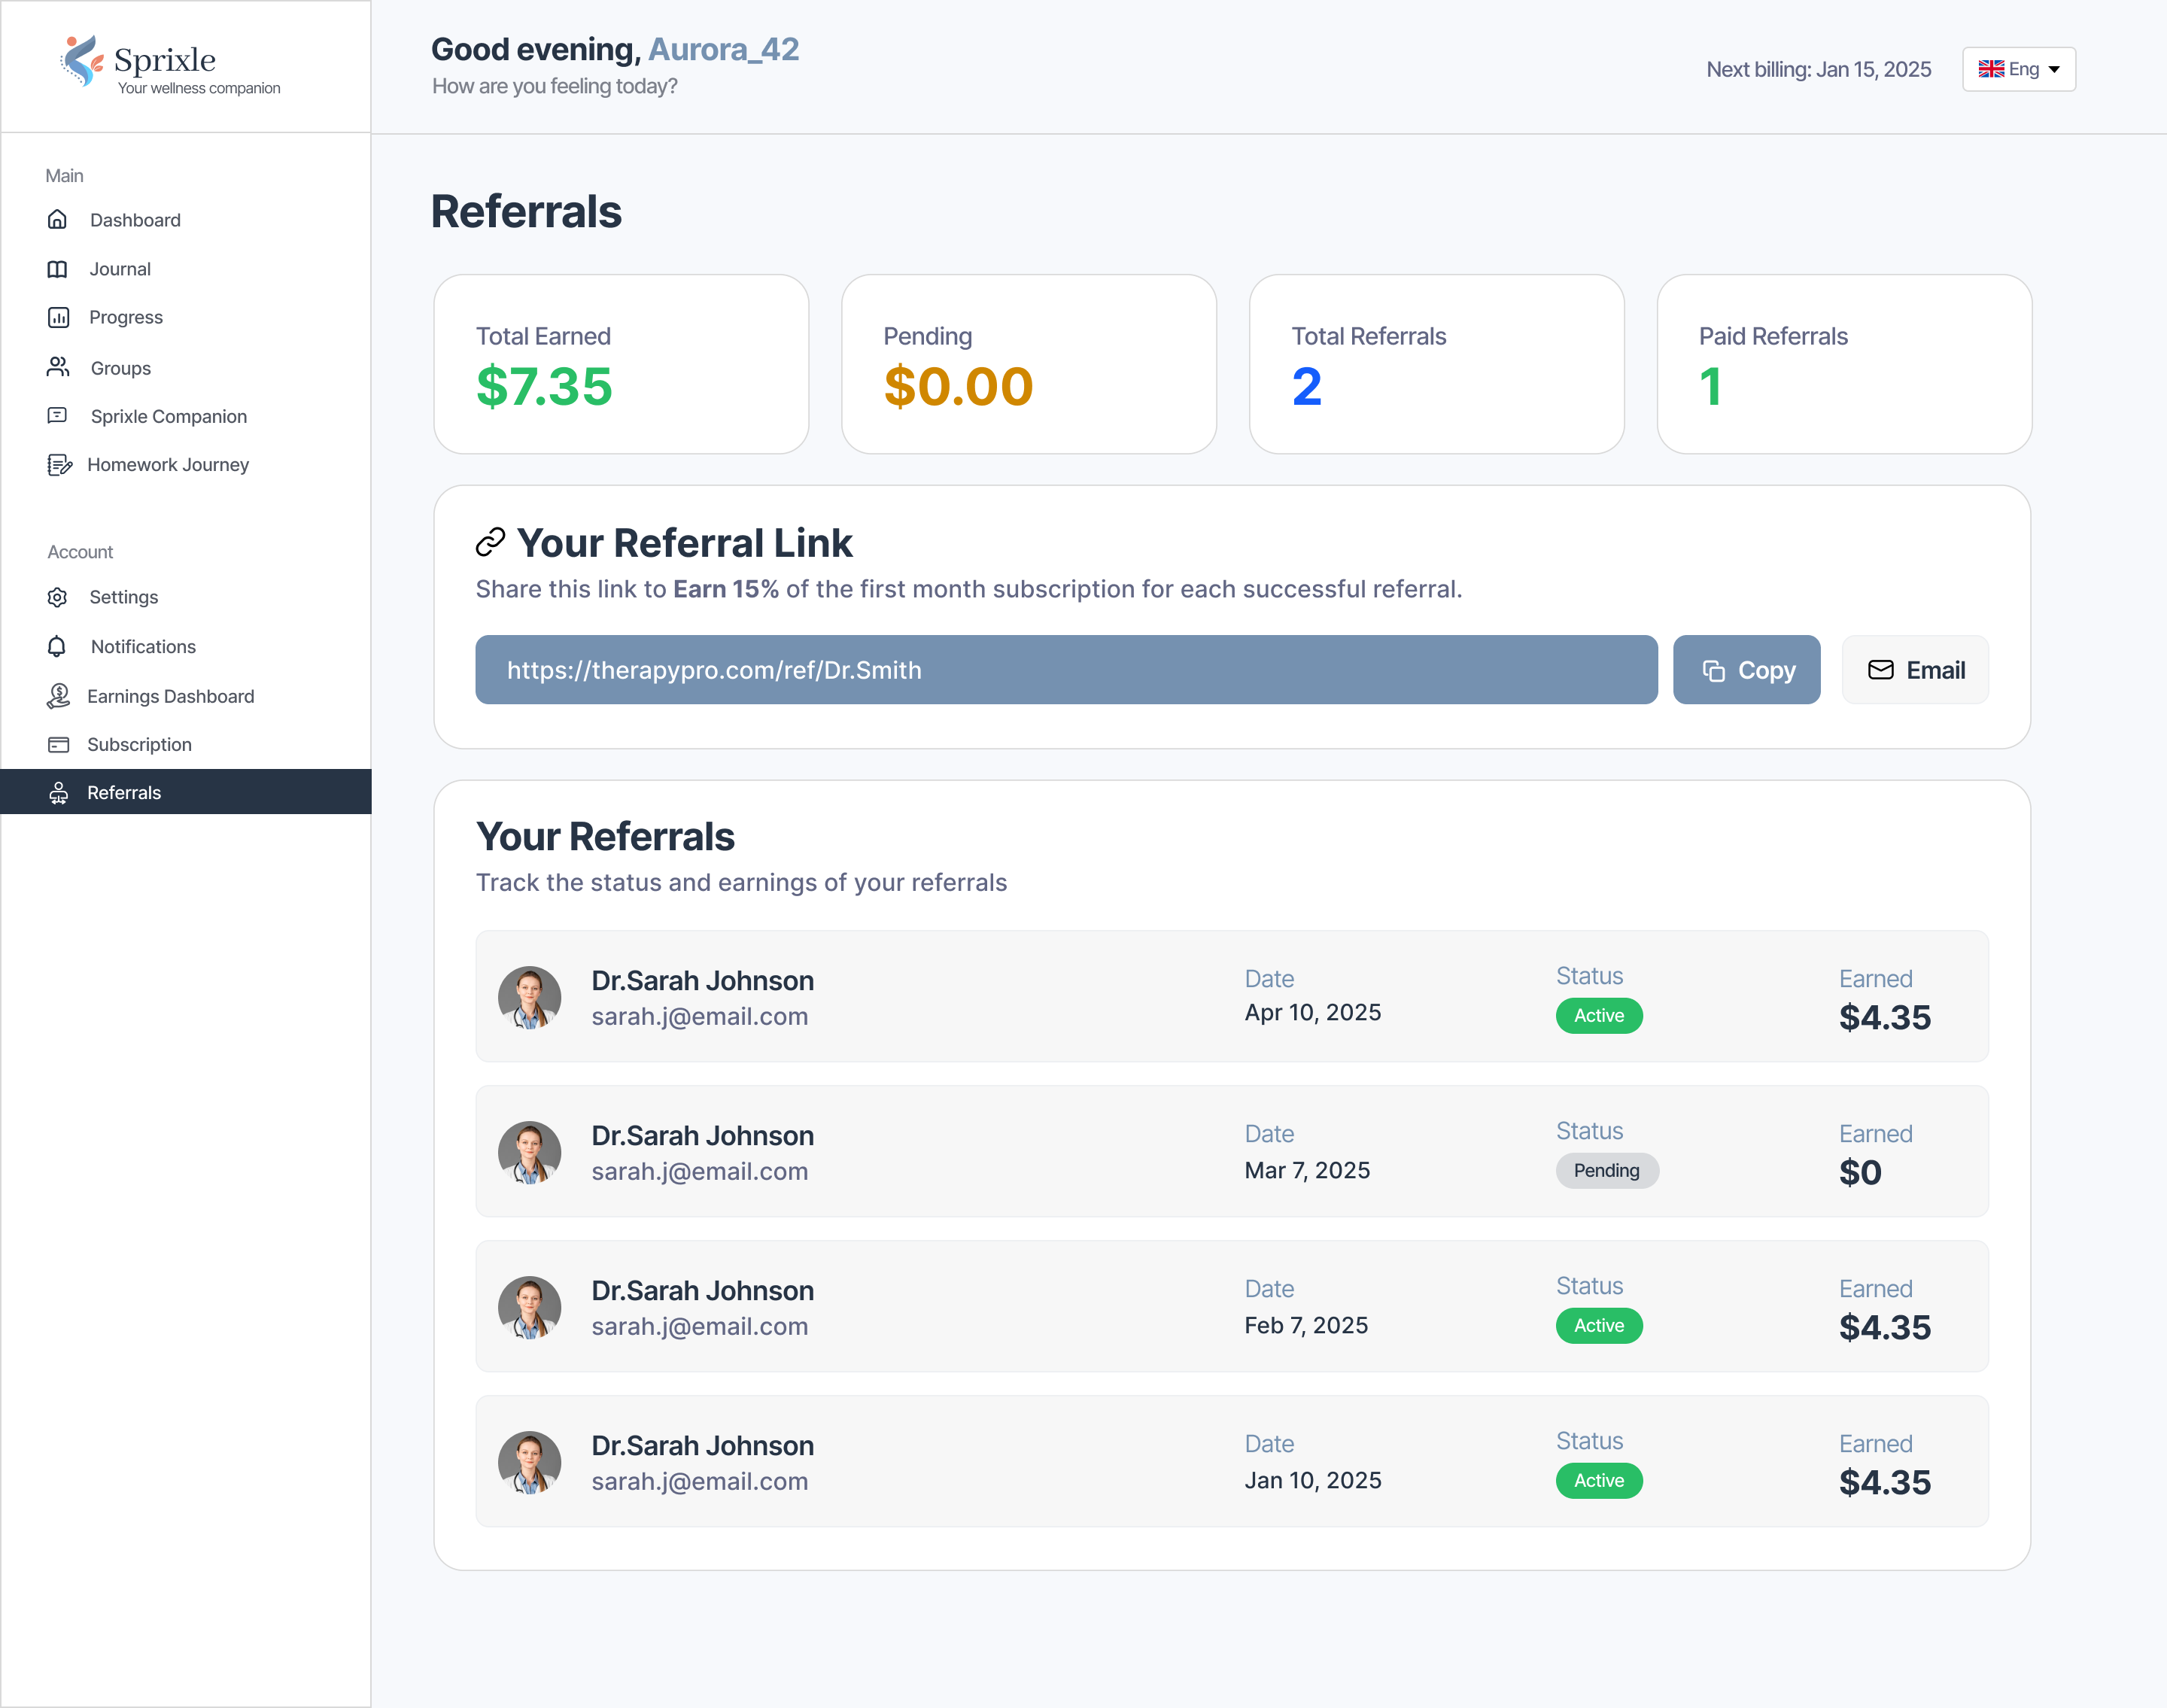This screenshot has width=2167, height=1708.
Task: Click the Email referral button
Action: point(1914,670)
